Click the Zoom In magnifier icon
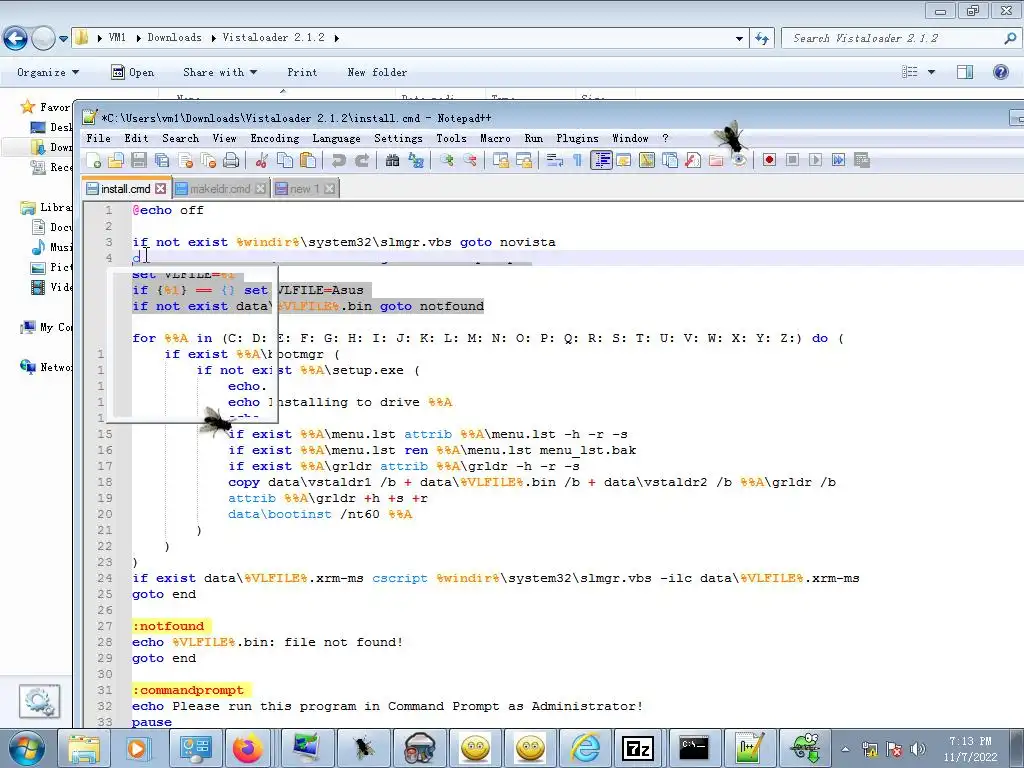The image size is (1024, 768). (x=447, y=160)
